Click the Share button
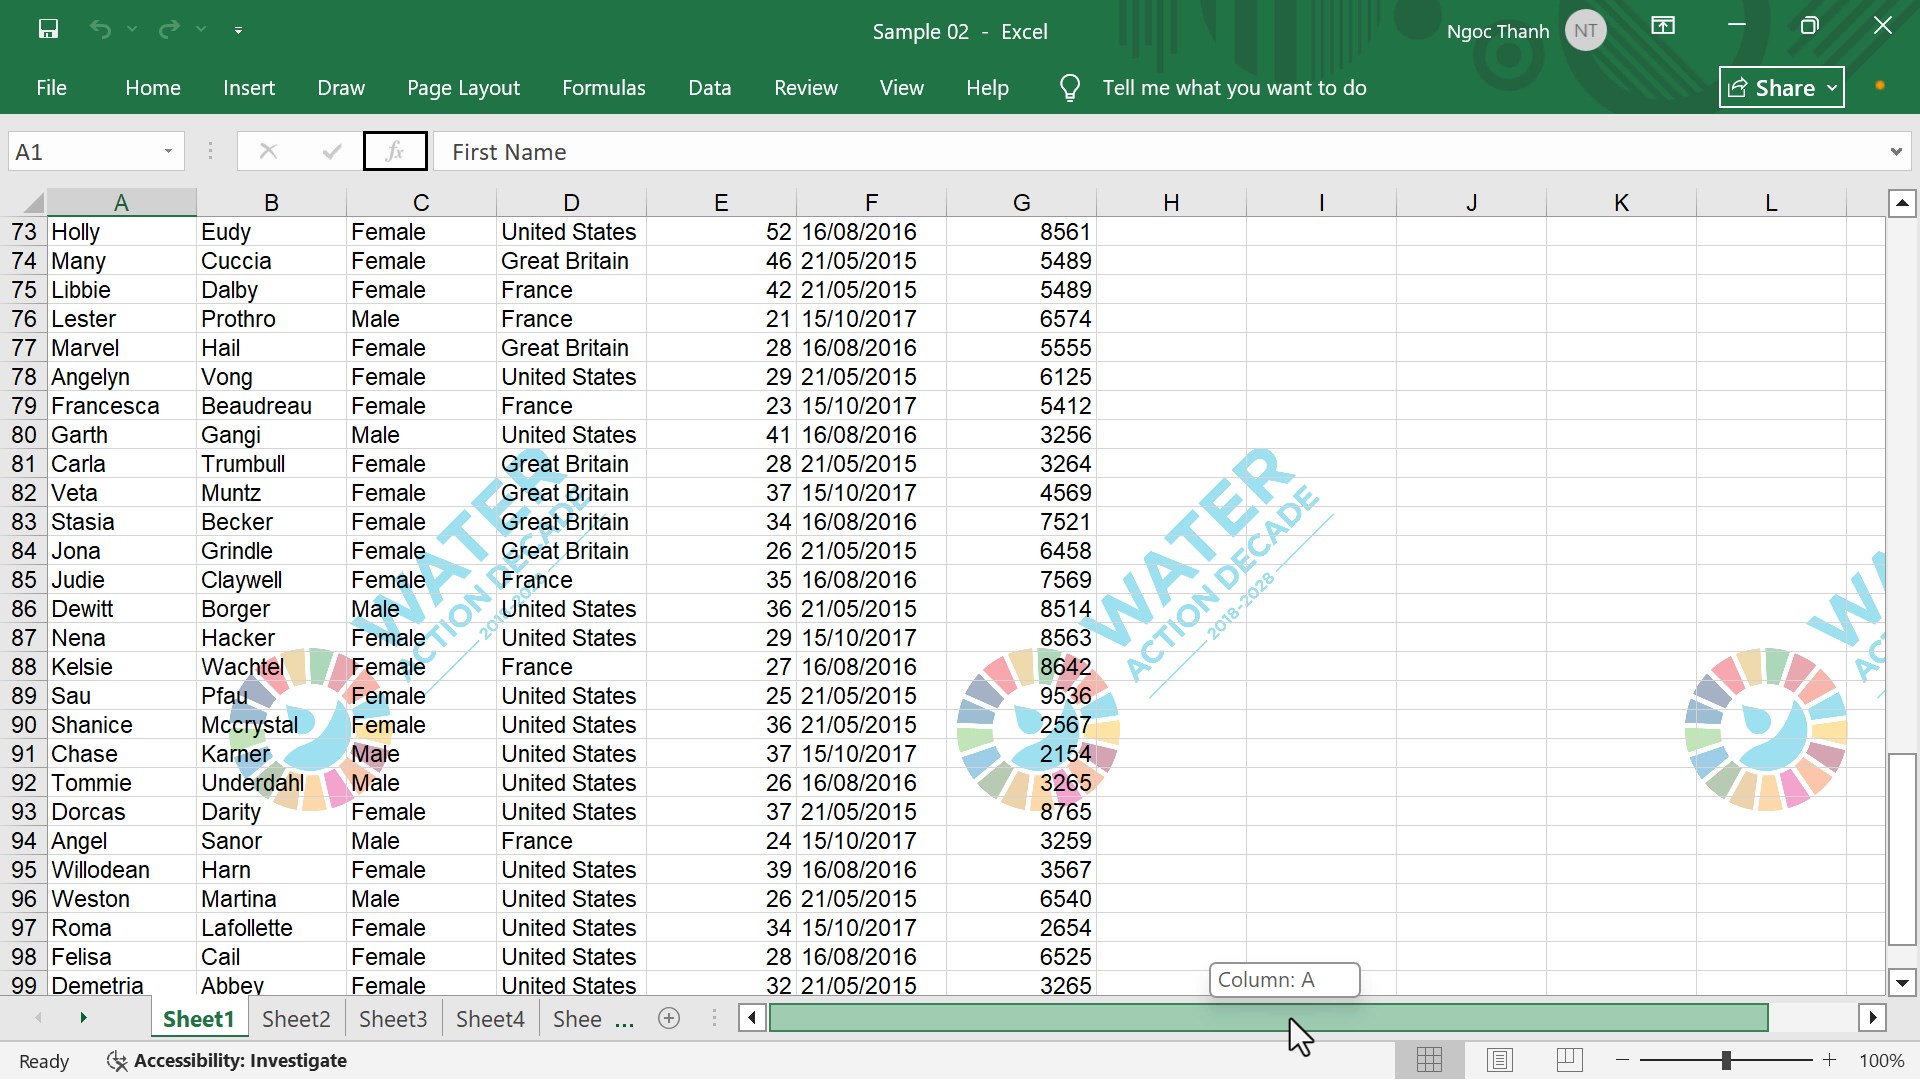This screenshot has height=1080, width=1920. pyautogui.click(x=1781, y=88)
